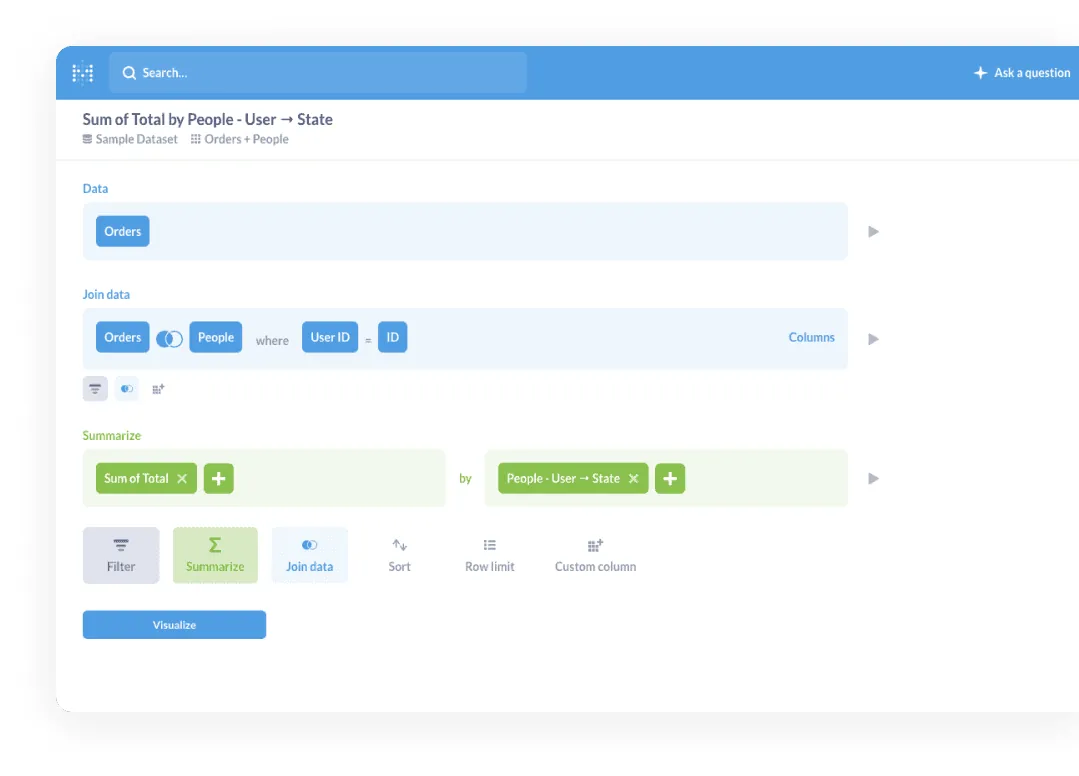
Task: Click the large Join data action button
Action: tap(310, 555)
